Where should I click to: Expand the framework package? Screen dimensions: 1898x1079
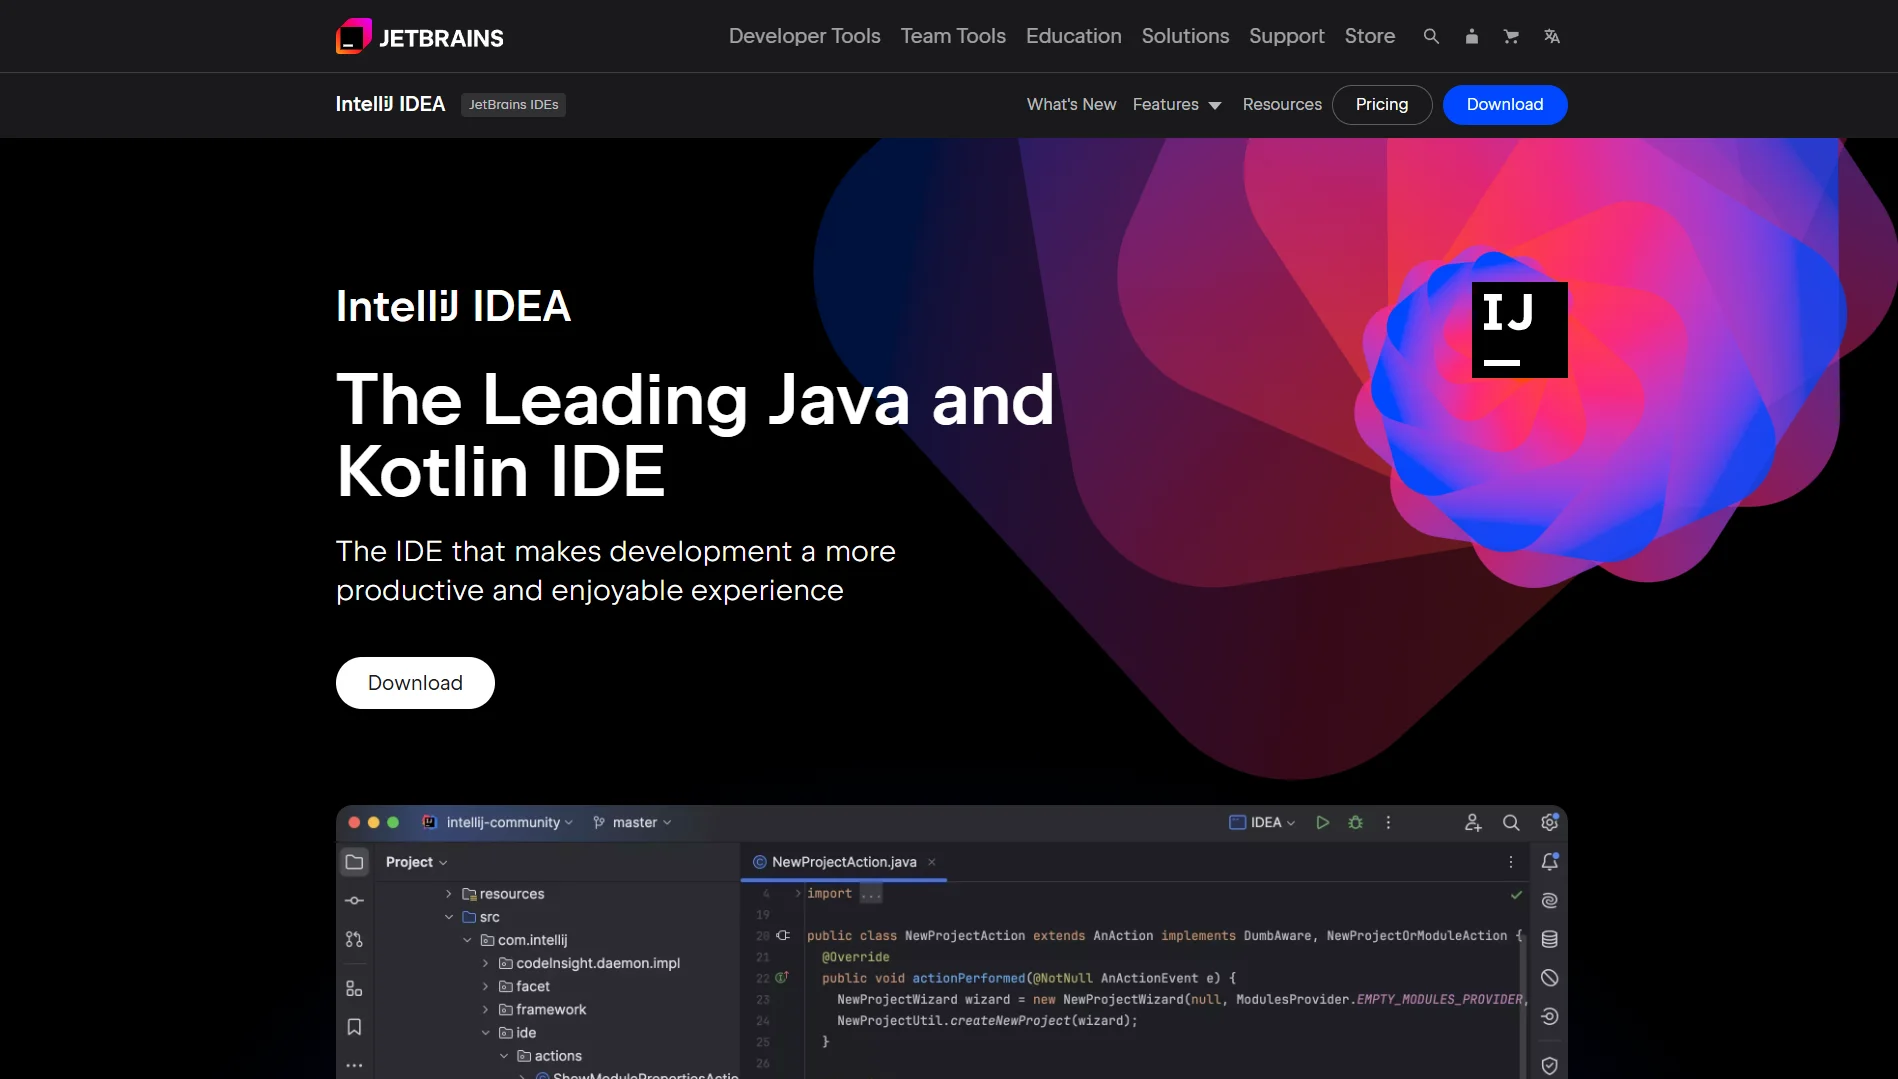(485, 1009)
